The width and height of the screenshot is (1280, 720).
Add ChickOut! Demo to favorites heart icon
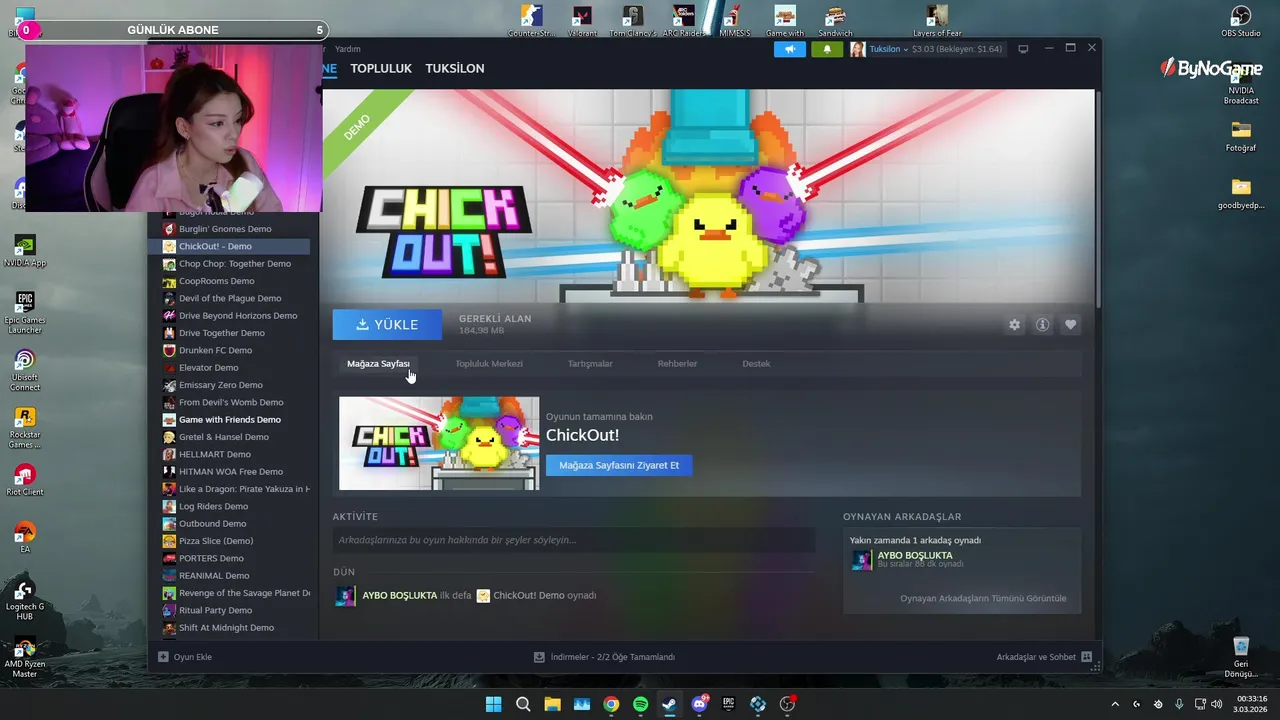tap(1070, 325)
